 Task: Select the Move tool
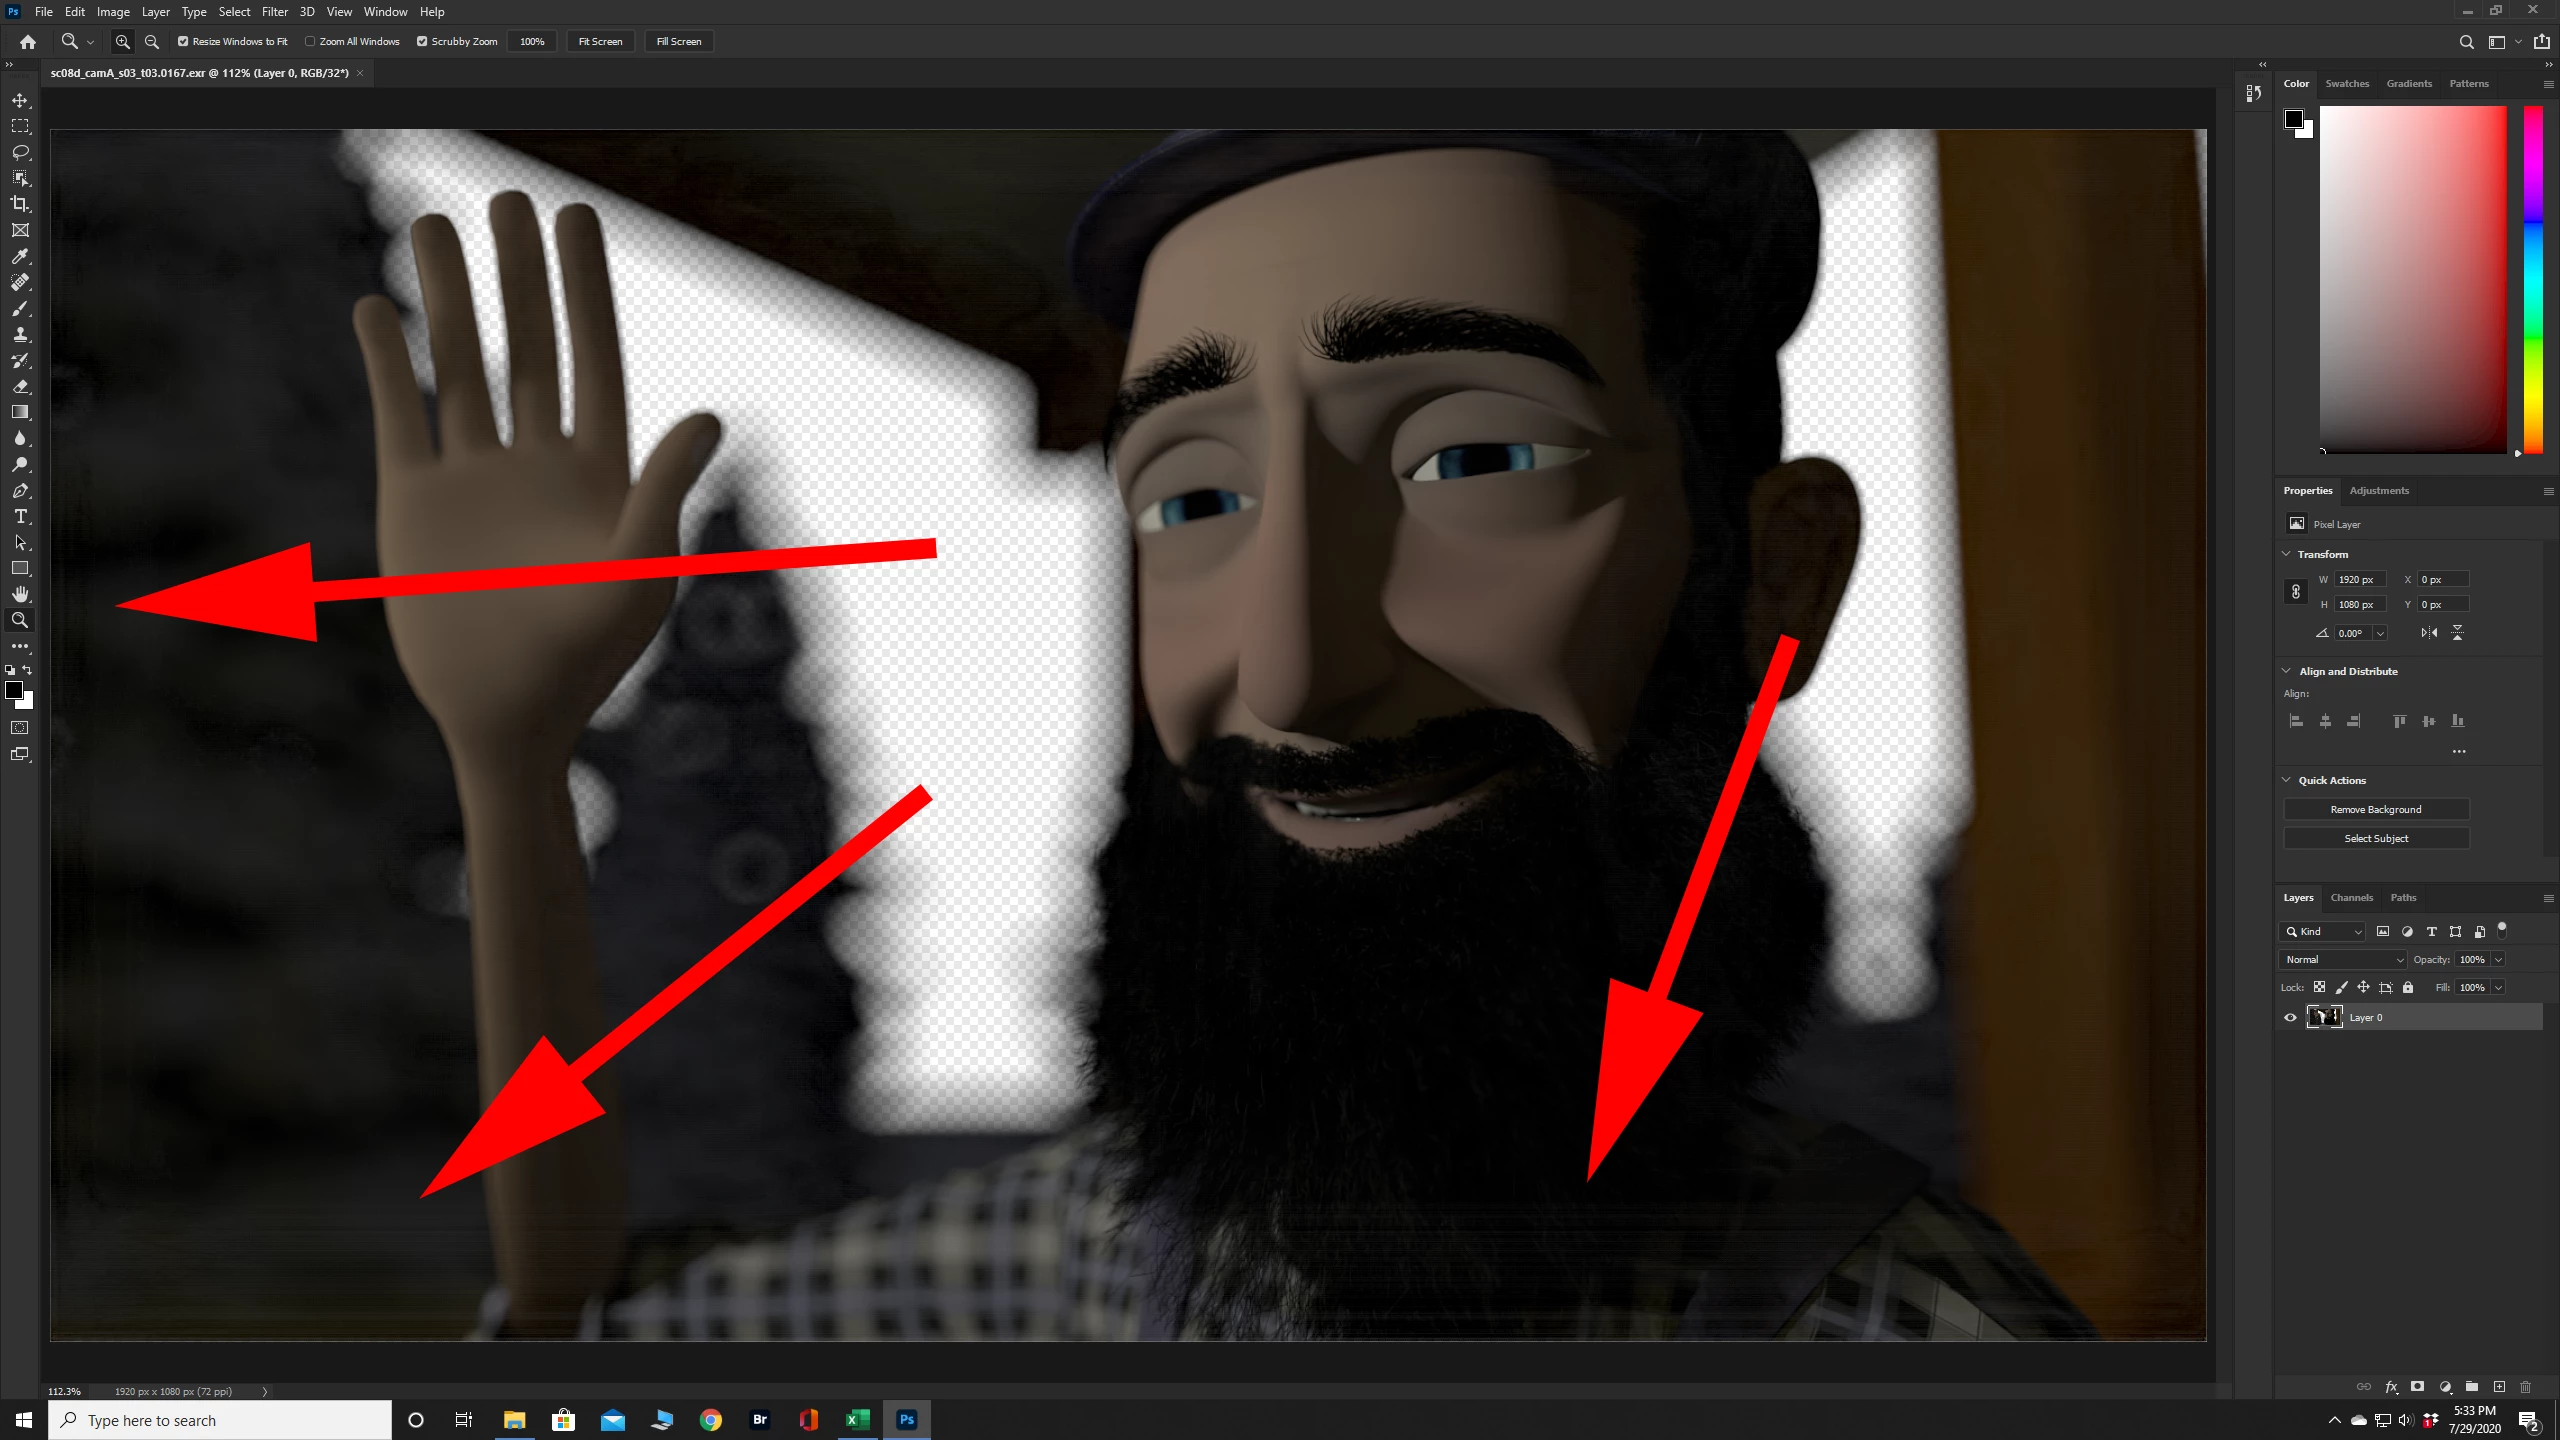[20, 100]
